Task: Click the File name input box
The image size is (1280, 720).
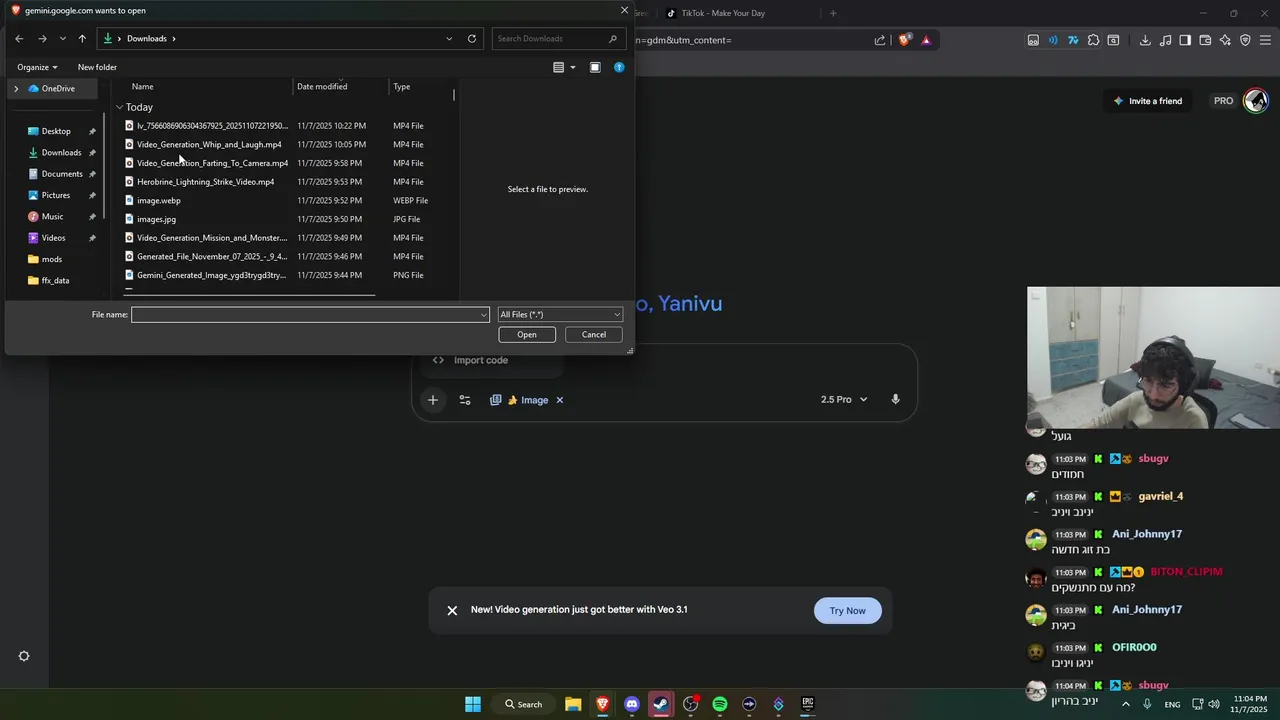Action: (x=310, y=315)
